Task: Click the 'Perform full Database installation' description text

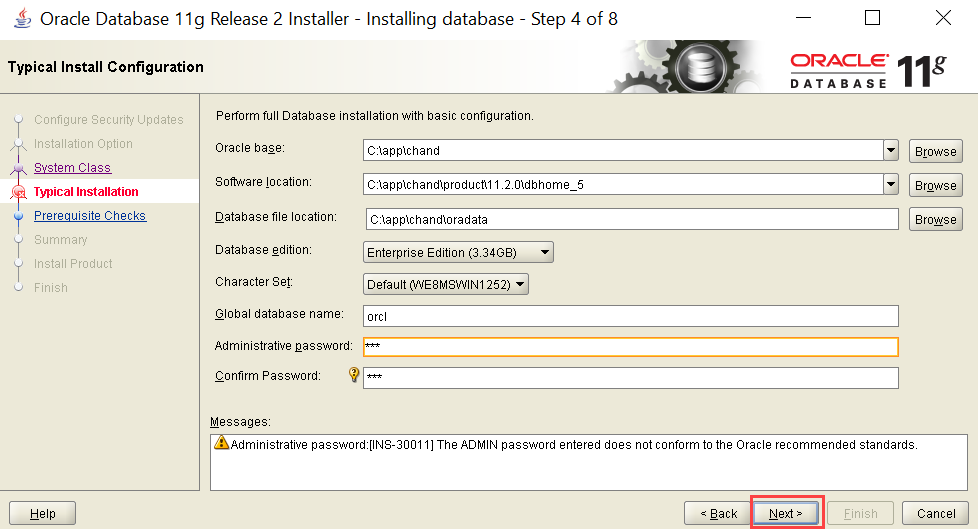Action: [375, 116]
